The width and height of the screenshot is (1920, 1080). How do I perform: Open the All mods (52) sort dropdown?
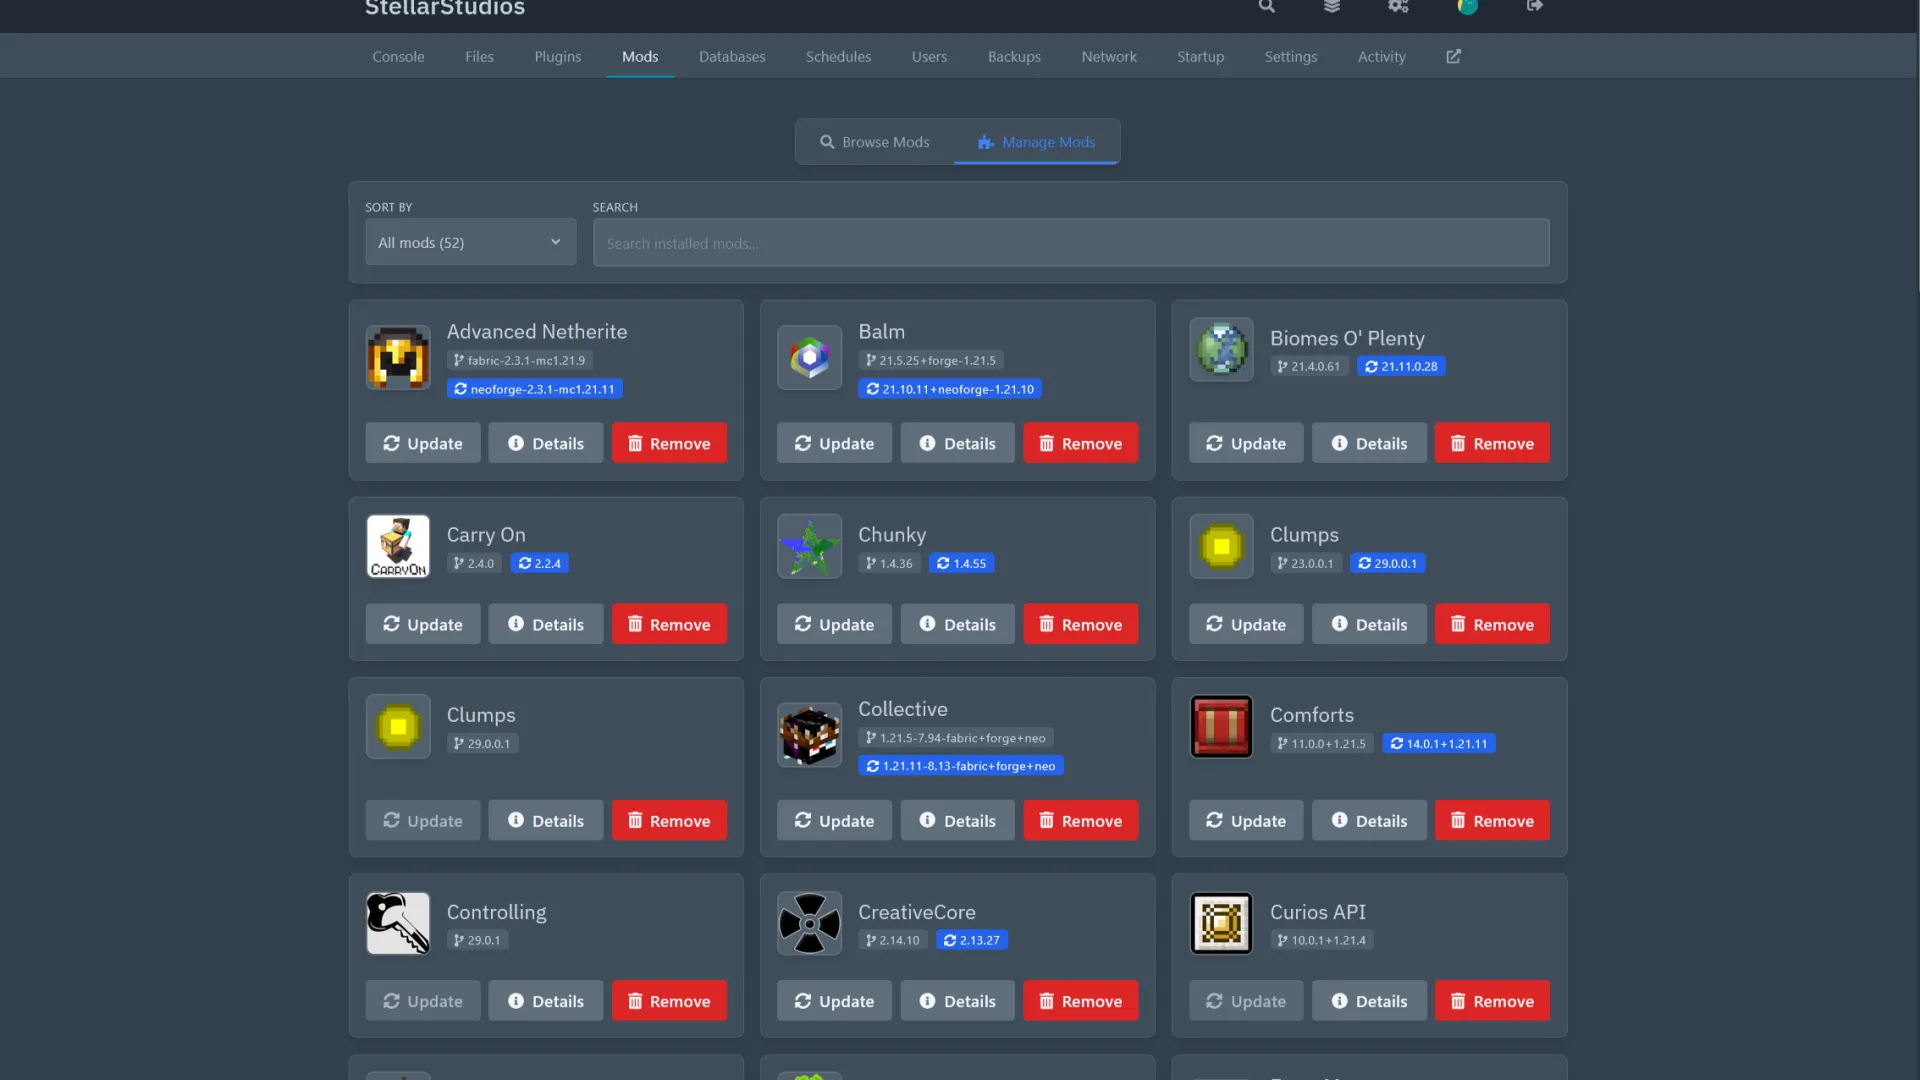[470, 243]
